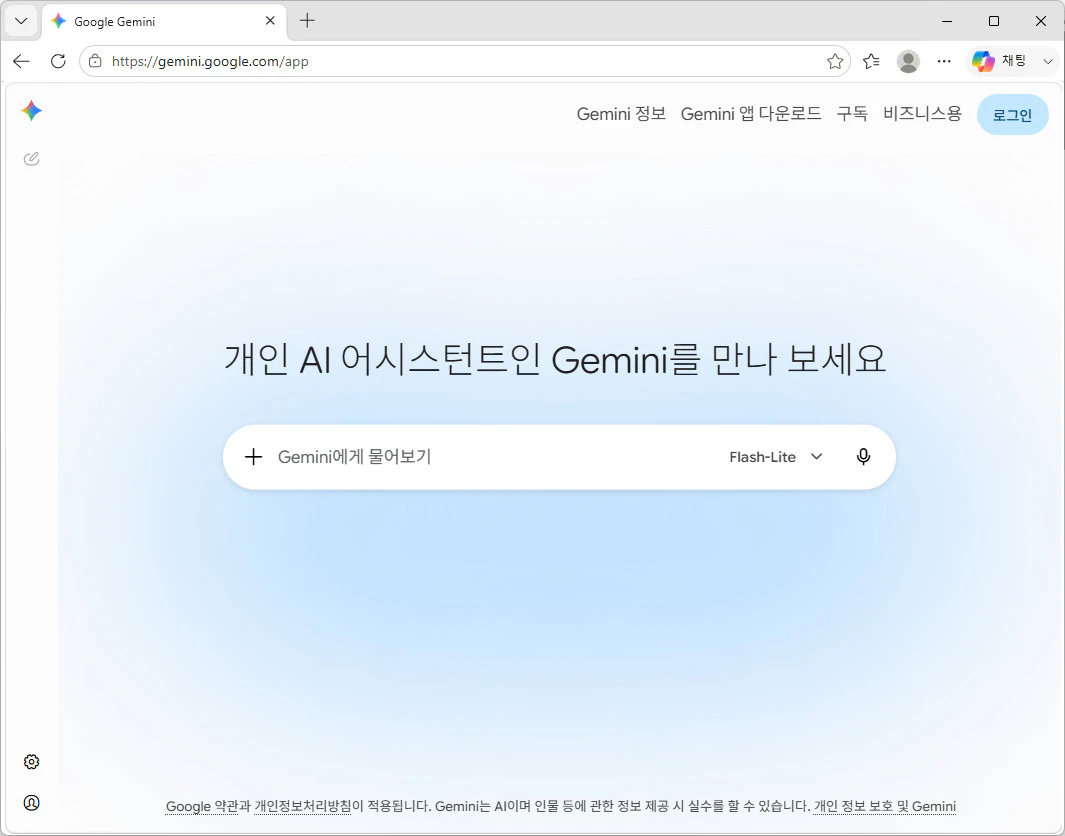This screenshot has height=836, width=1065.
Task: Start a new chat with the pencil icon
Action: (31, 159)
